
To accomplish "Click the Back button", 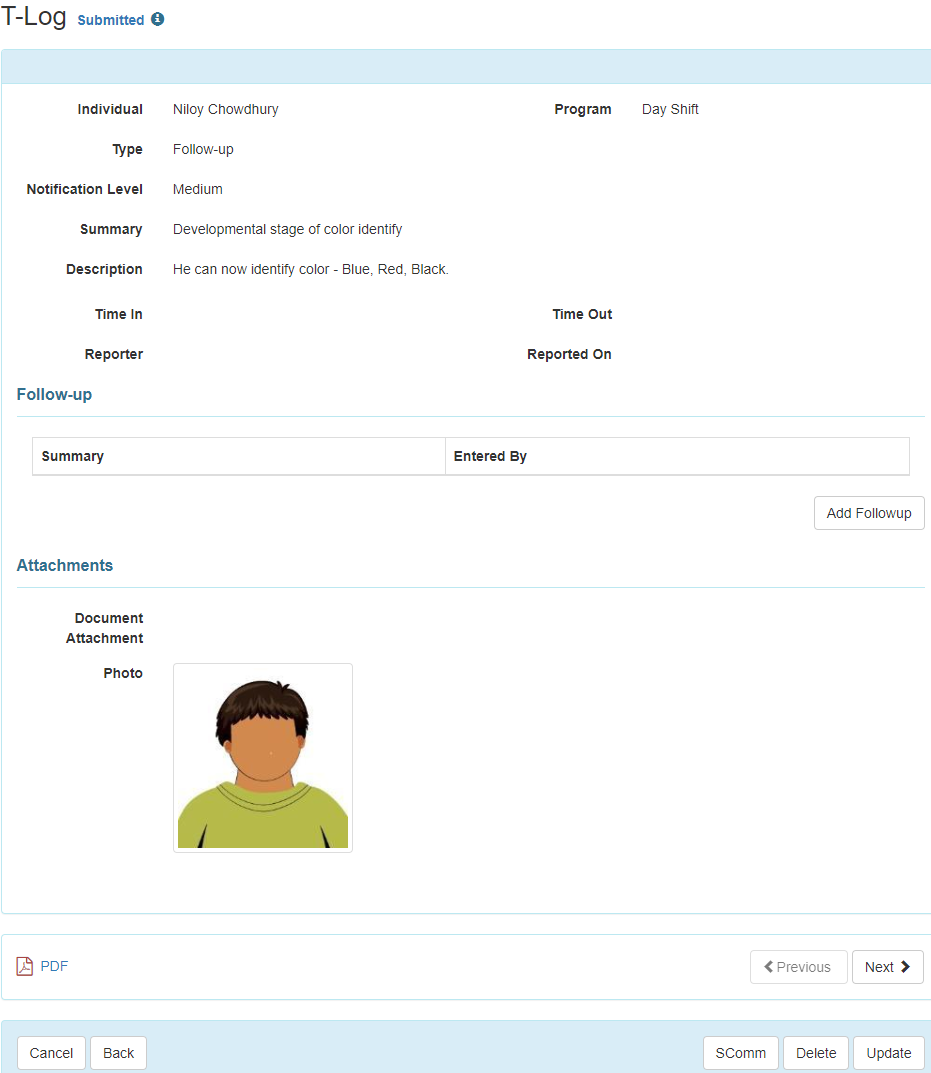I will tap(118, 1053).
